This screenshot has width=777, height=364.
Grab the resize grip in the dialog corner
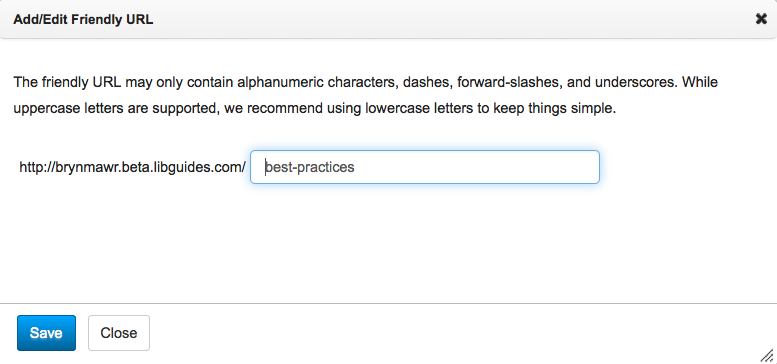(x=767, y=355)
